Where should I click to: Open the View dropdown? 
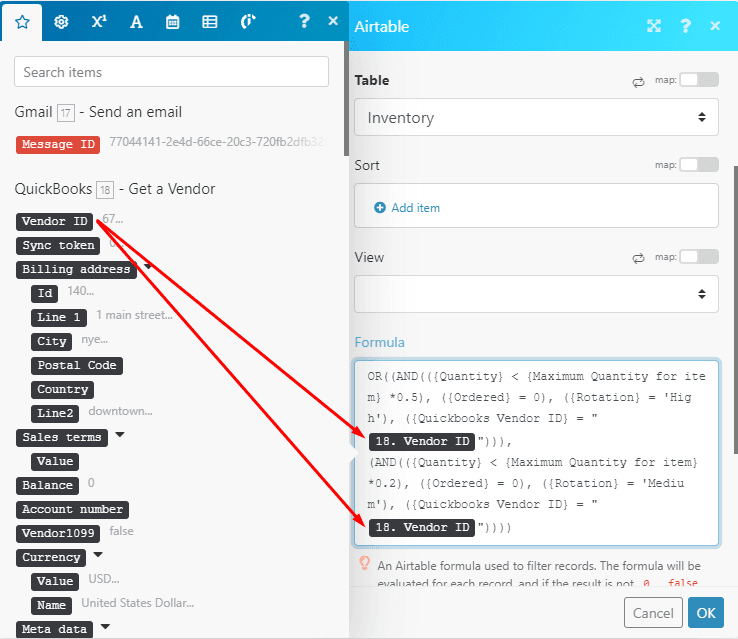(536, 294)
